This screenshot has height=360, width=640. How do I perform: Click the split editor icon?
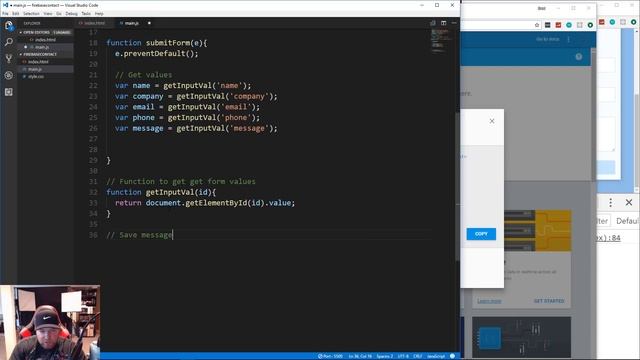click(x=443, y=23)
